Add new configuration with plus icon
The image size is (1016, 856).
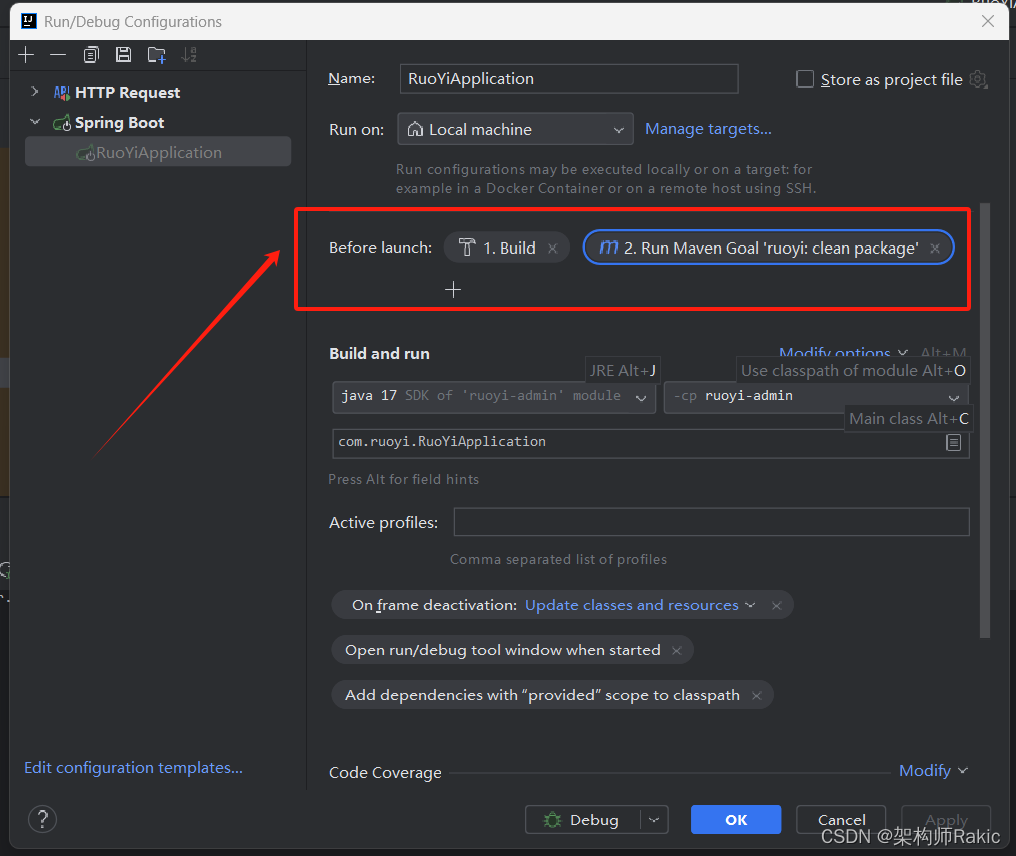(x=26, y=55)
